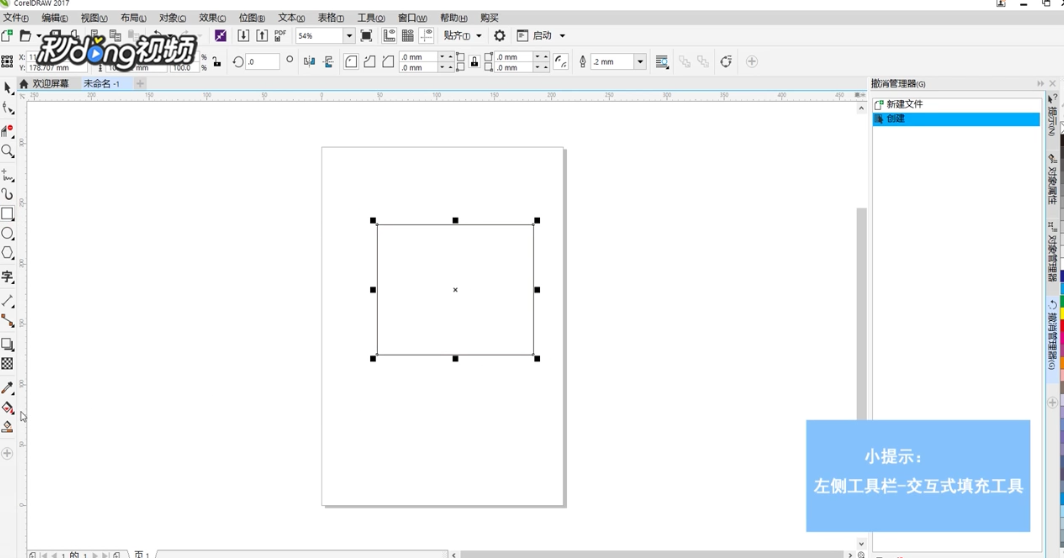Click the Import icon

[243, 35]
